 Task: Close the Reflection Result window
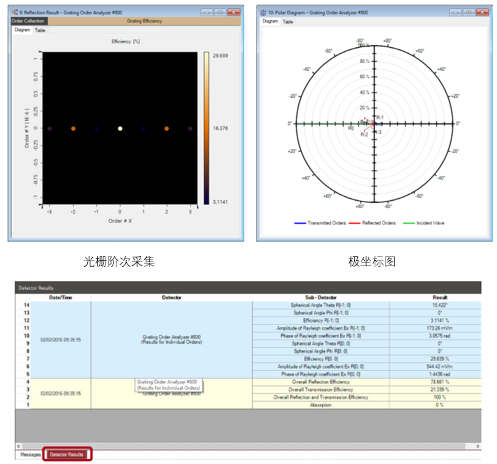234,12
